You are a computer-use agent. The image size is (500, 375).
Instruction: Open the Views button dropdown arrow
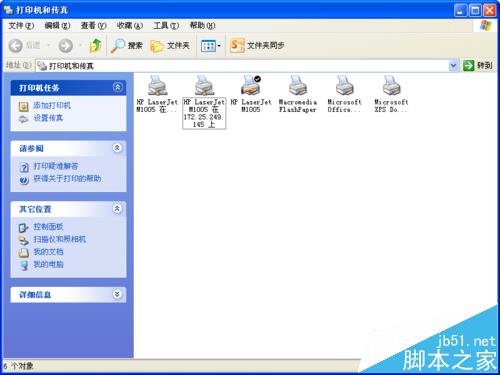click(x=219, y=46)
